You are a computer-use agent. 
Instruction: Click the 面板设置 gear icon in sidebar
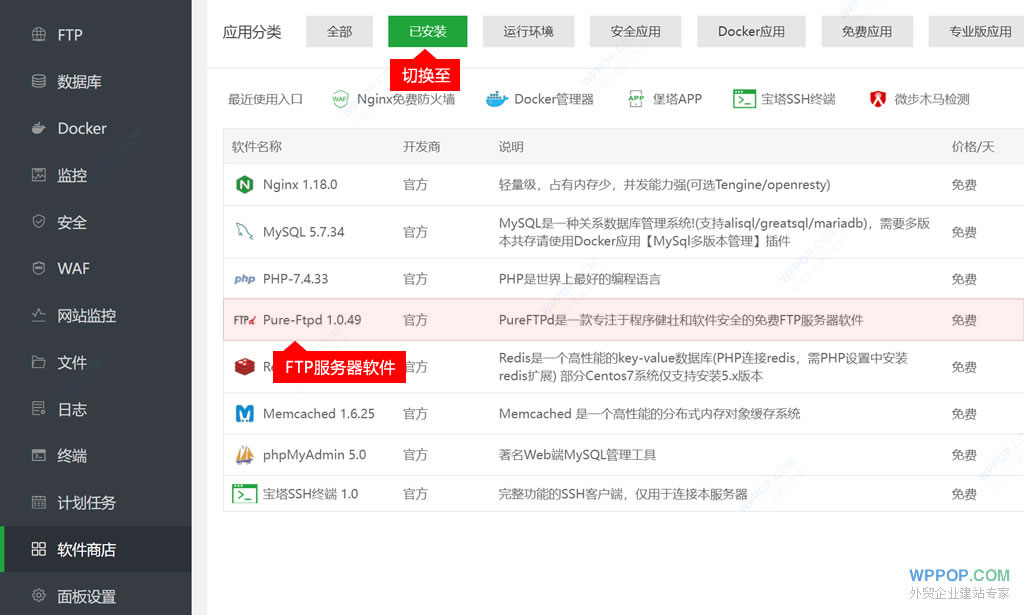[x=39, y=595]
